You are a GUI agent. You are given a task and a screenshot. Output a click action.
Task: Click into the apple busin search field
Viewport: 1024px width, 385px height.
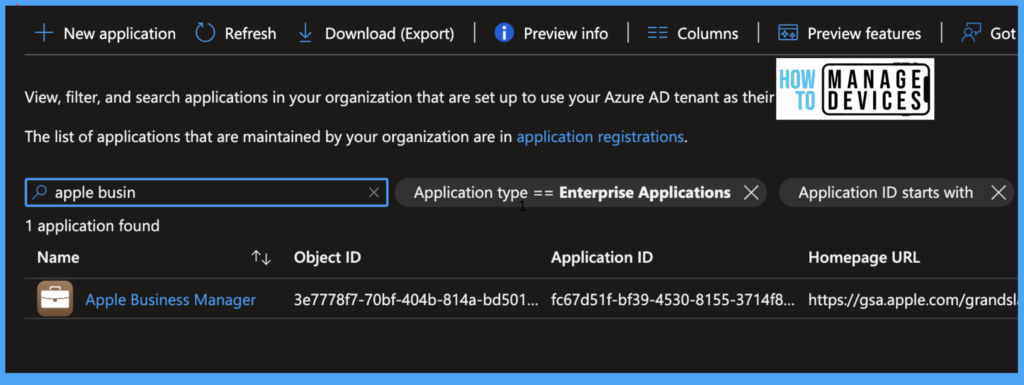(206, 192)
